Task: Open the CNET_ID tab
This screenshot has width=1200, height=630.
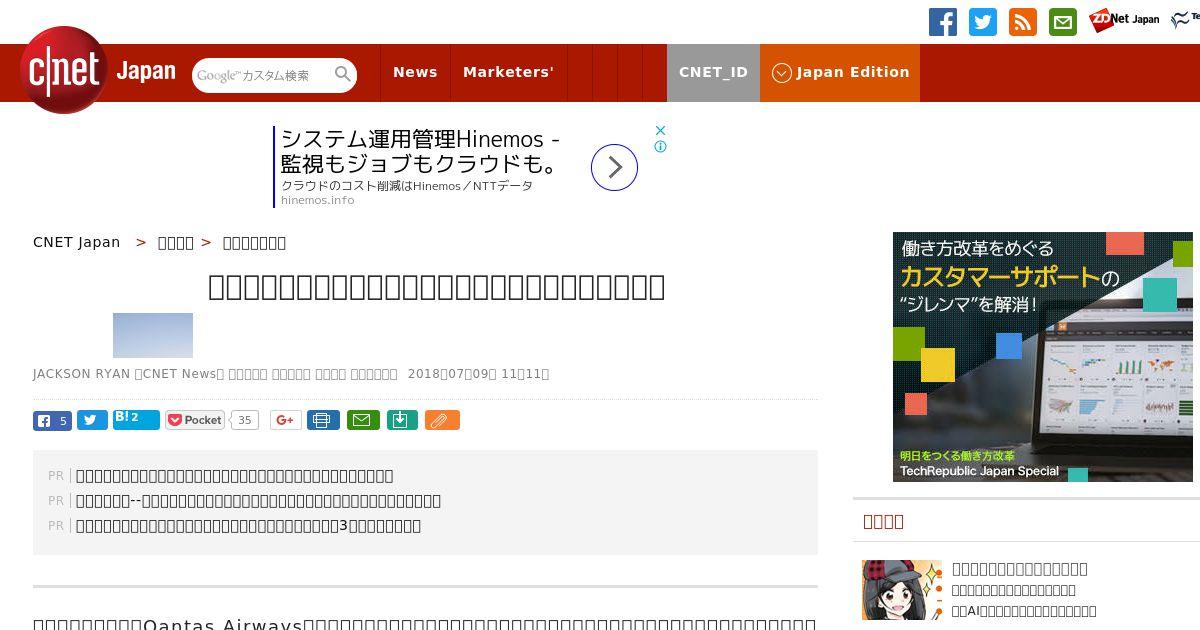Action: 713,72
